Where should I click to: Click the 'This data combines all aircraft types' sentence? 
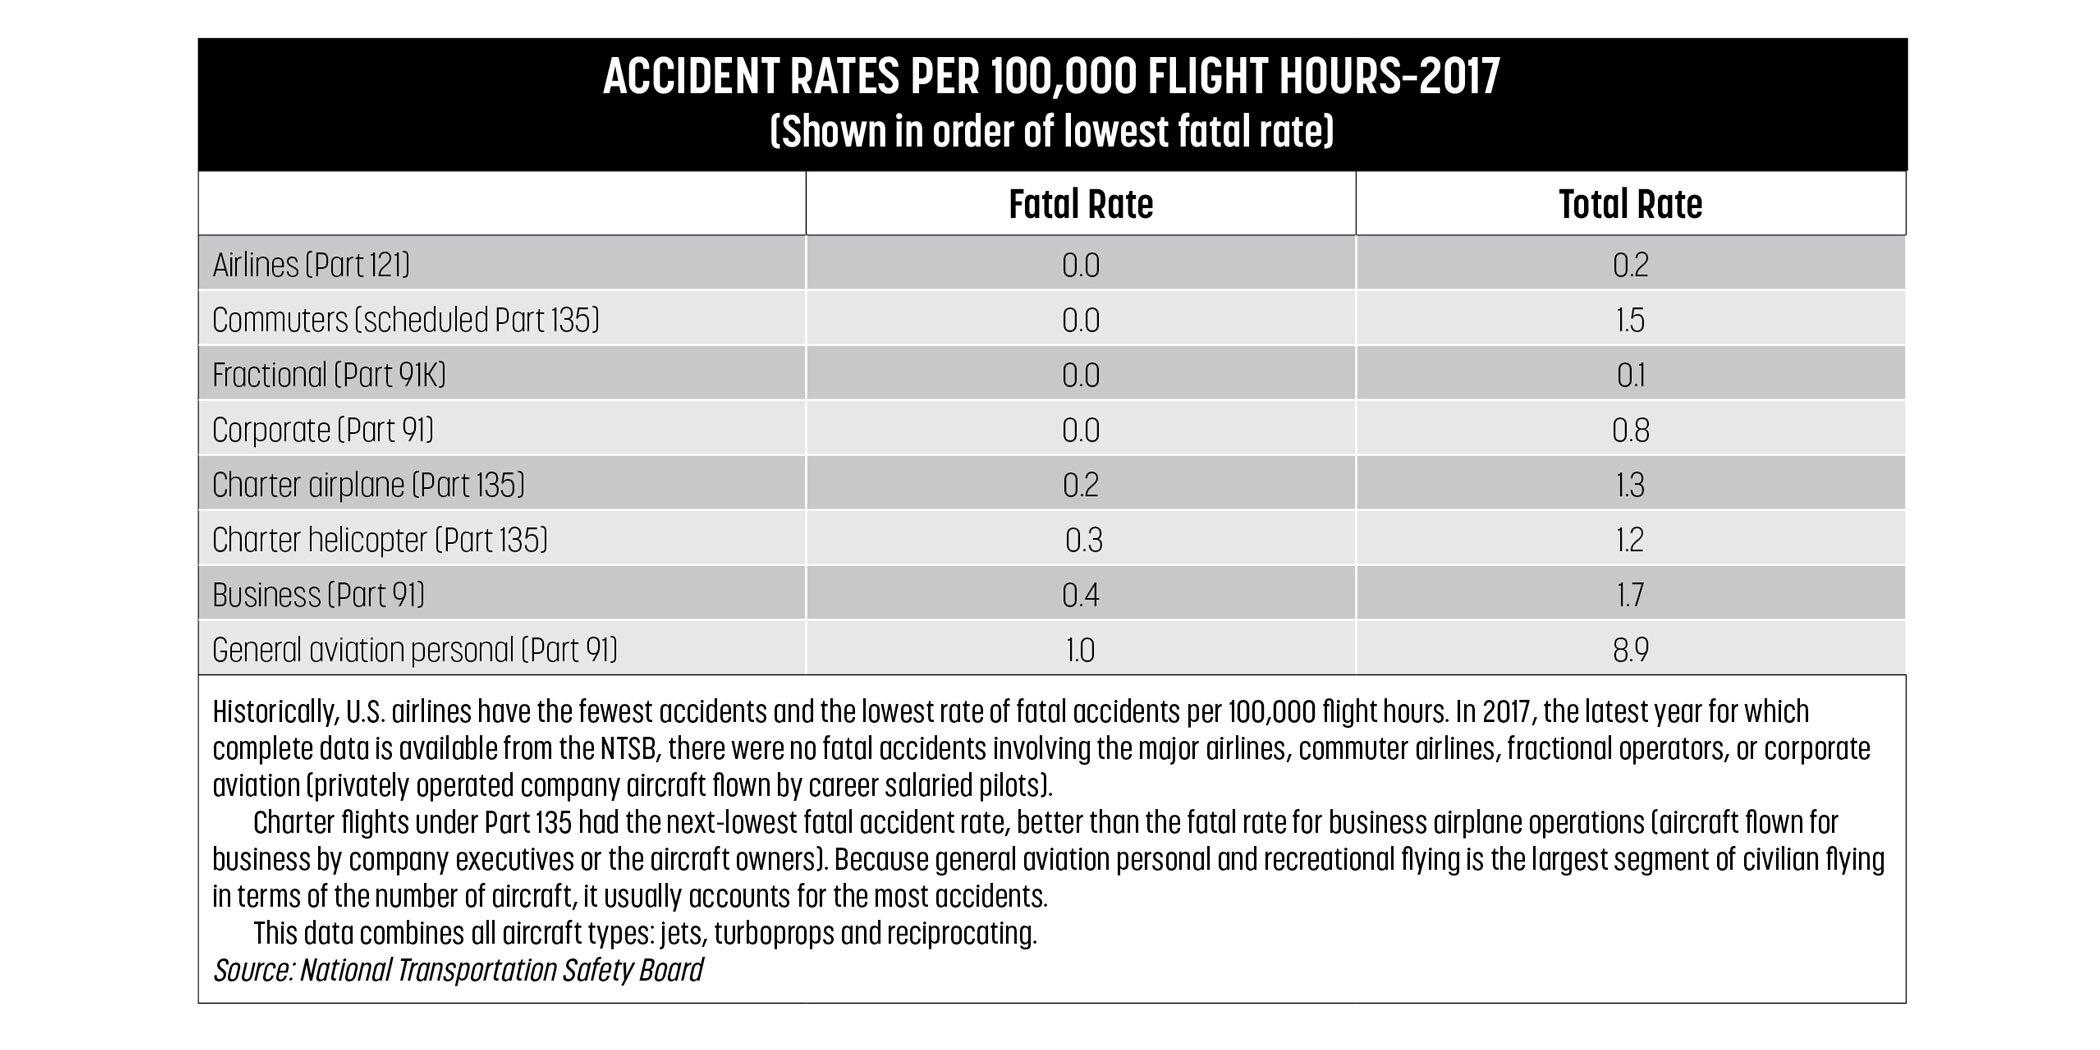click(x=645, y=933)
